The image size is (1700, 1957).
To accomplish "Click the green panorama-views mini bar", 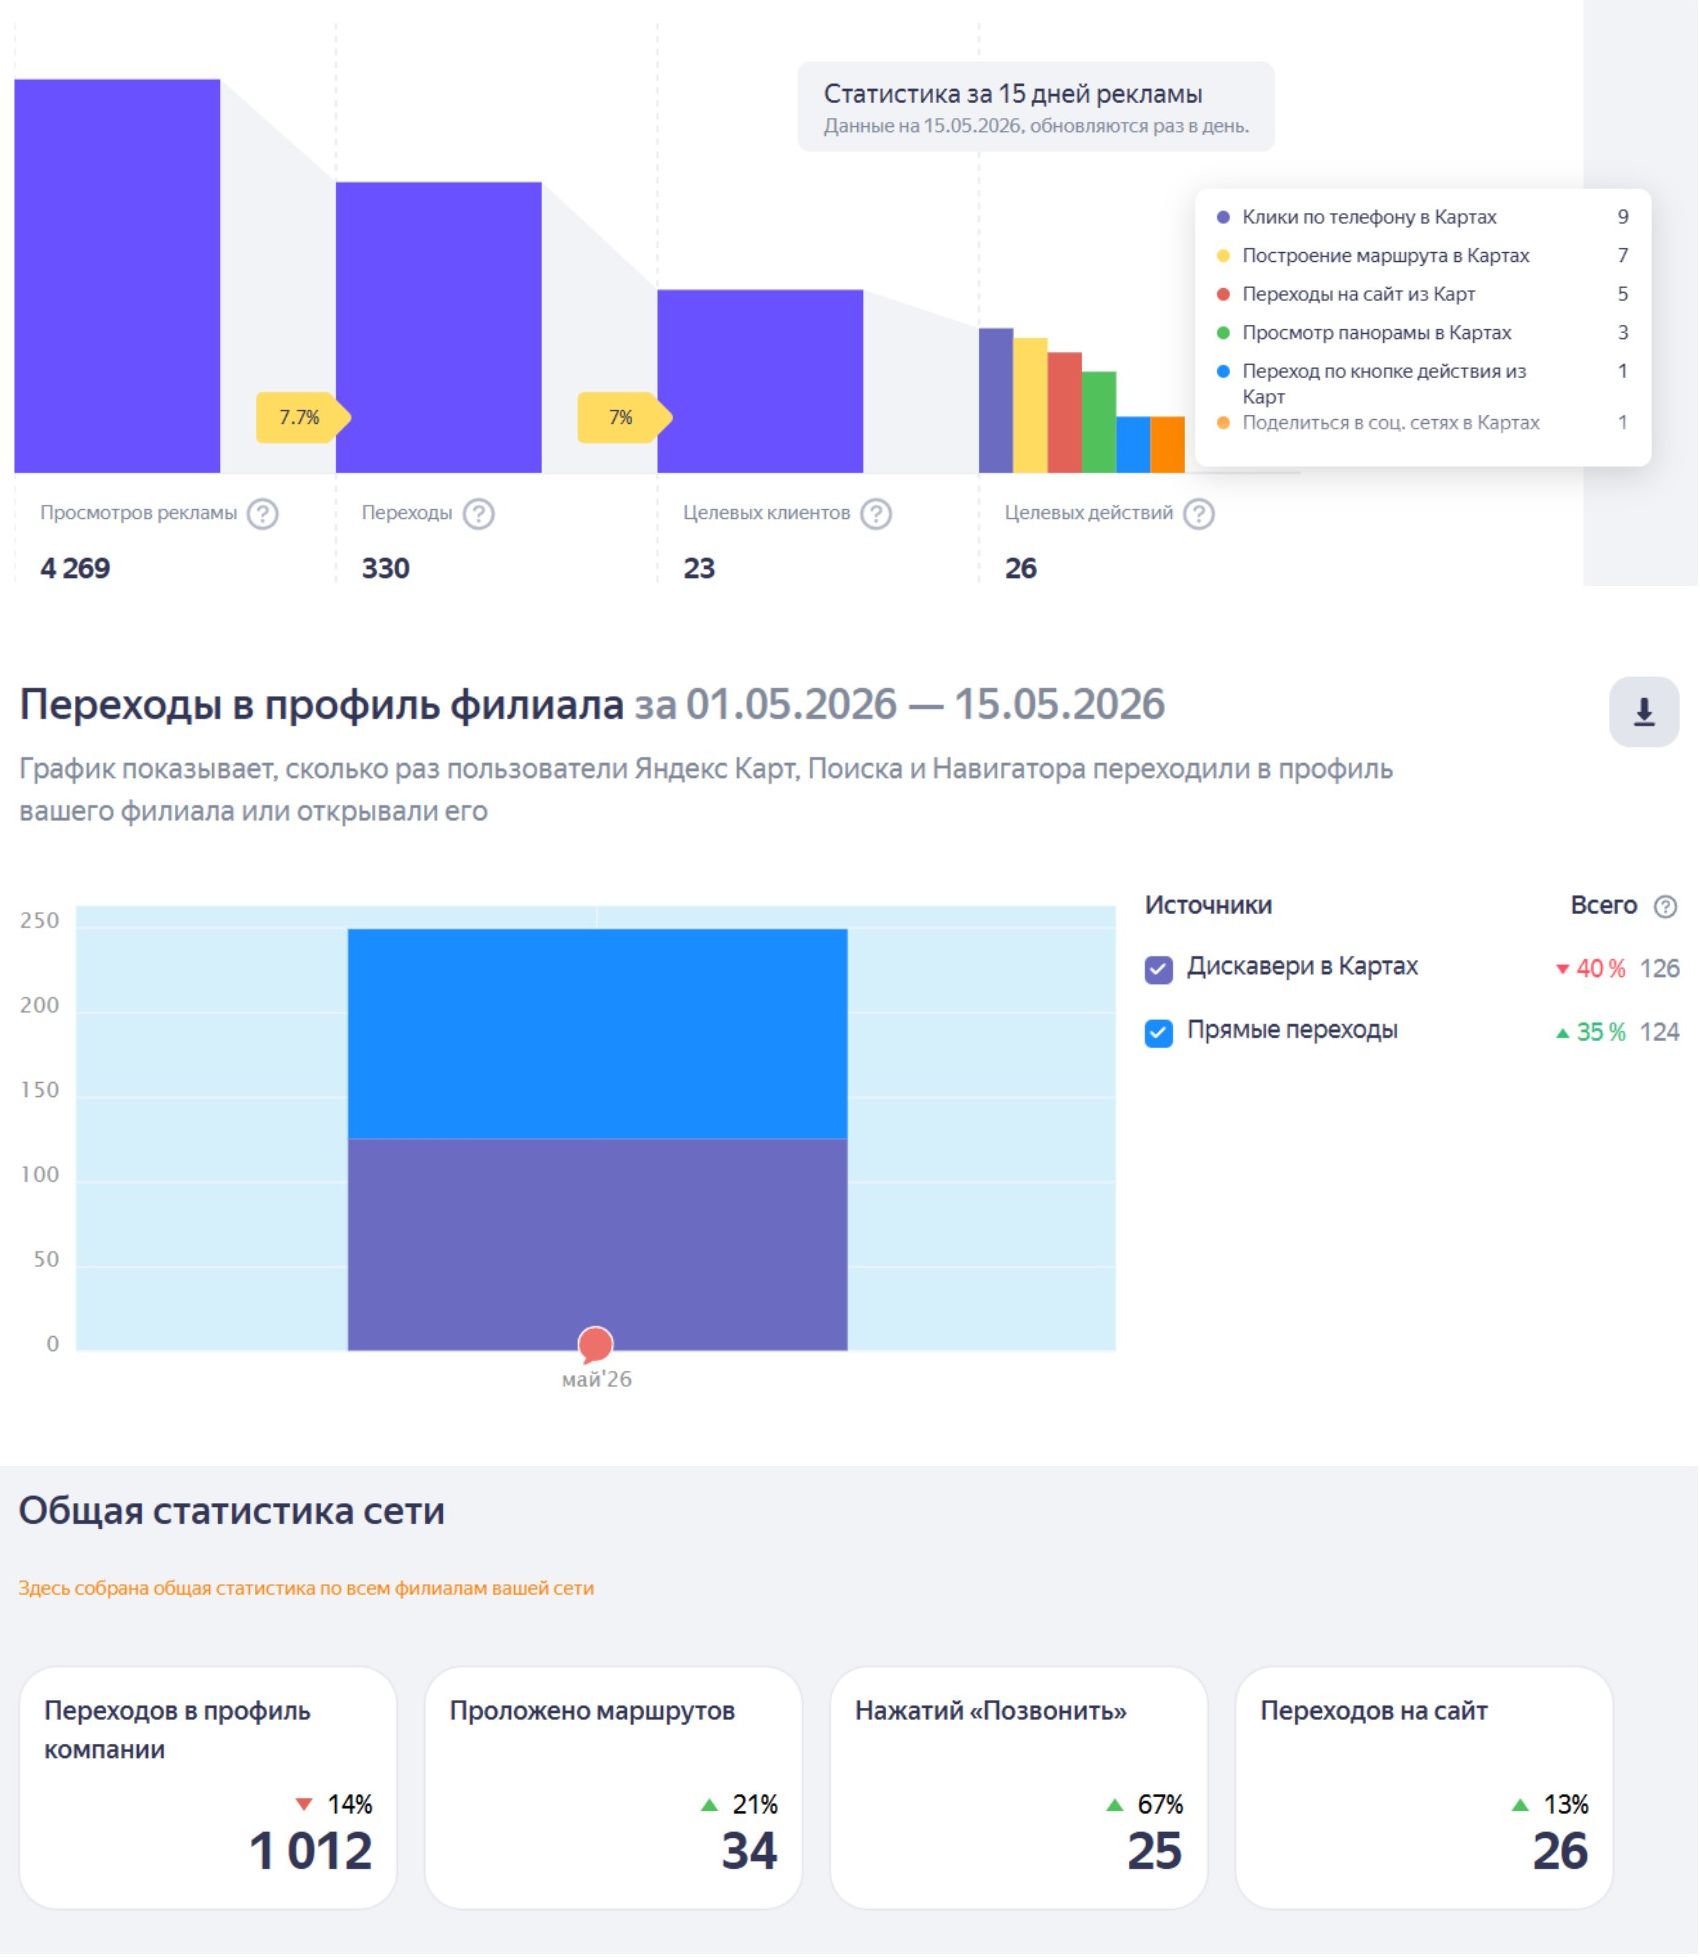I will pos(1100,423).
